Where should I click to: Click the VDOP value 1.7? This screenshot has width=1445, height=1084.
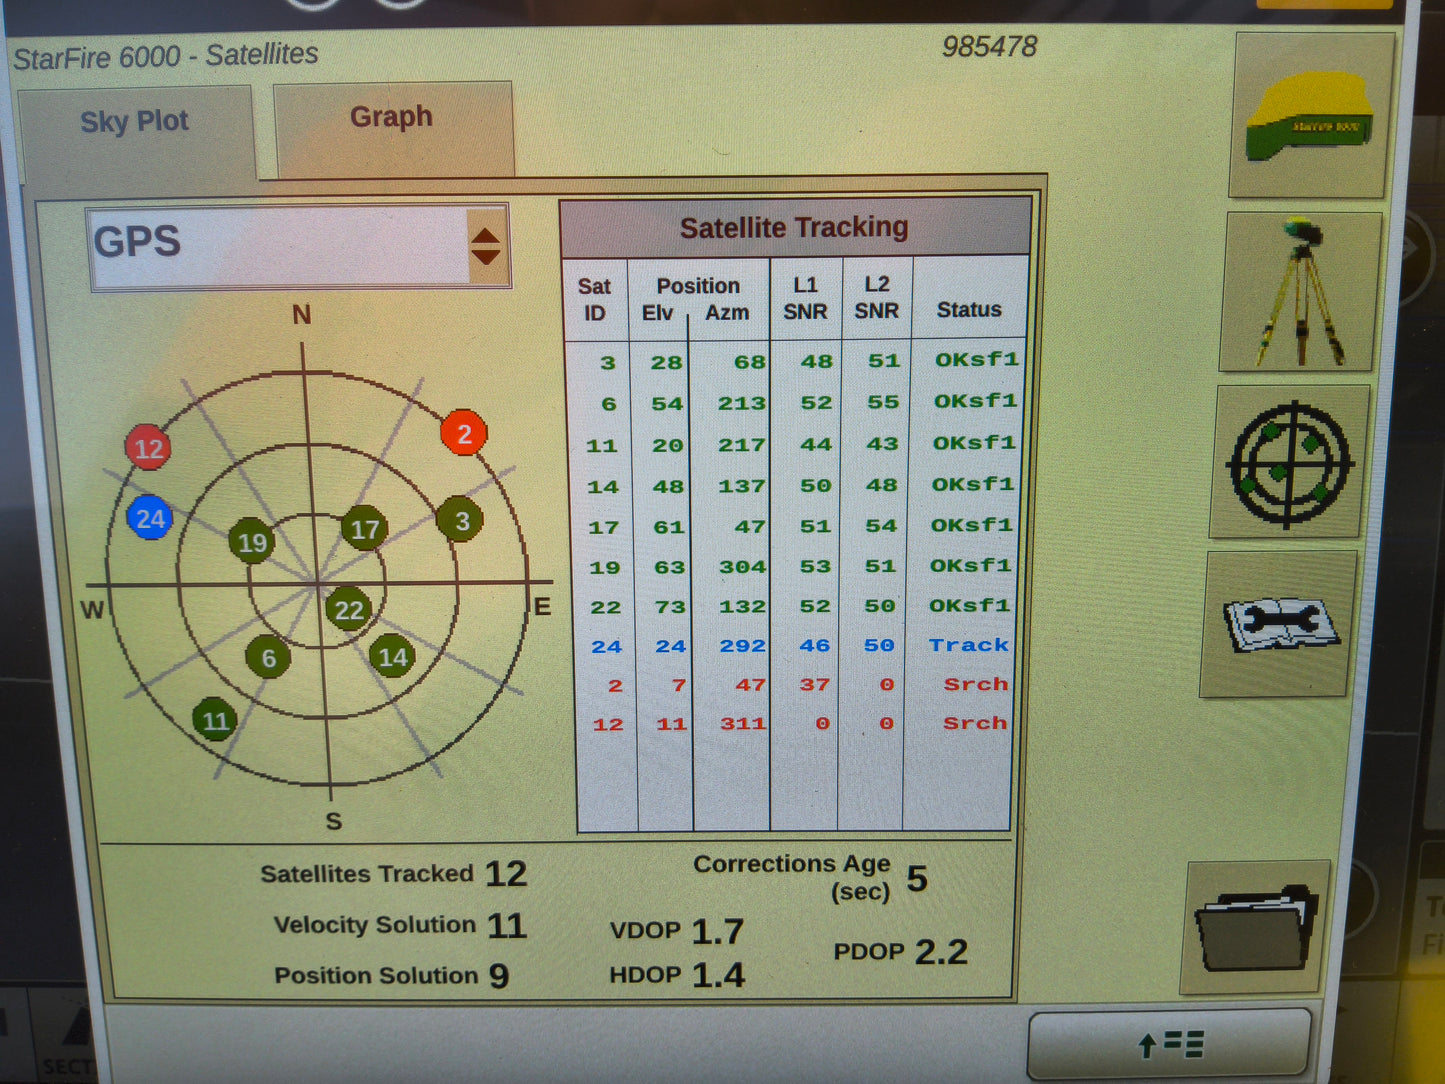(718, 932)
